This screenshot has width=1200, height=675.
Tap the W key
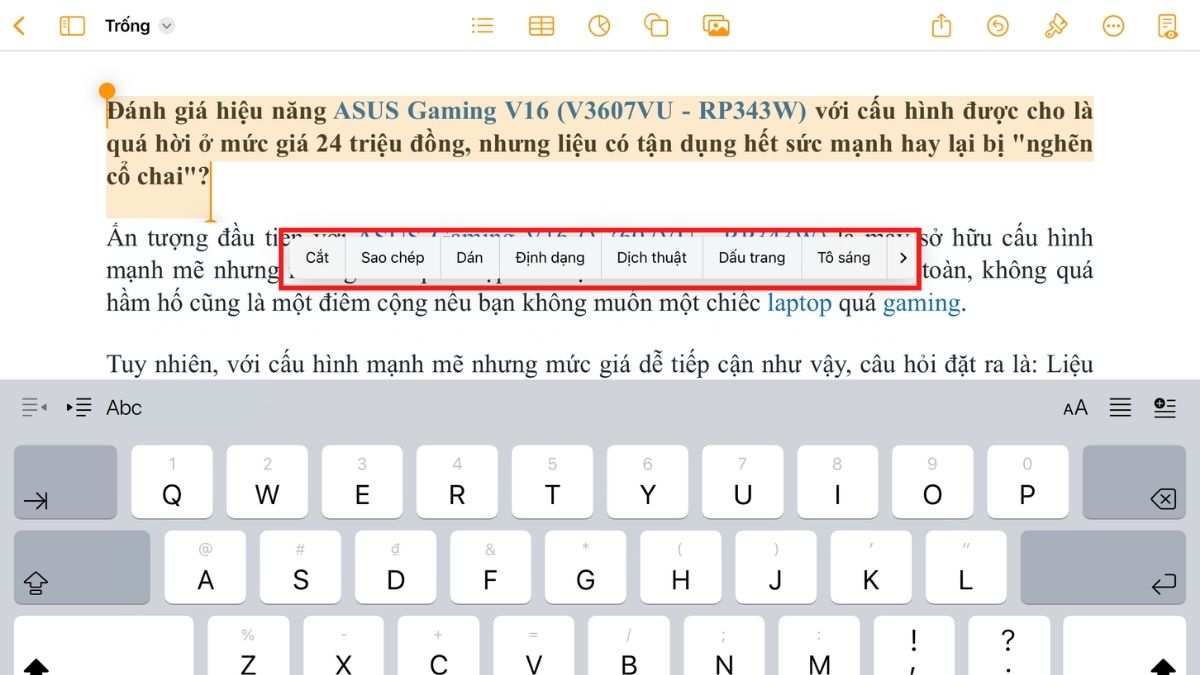(267, 482)
